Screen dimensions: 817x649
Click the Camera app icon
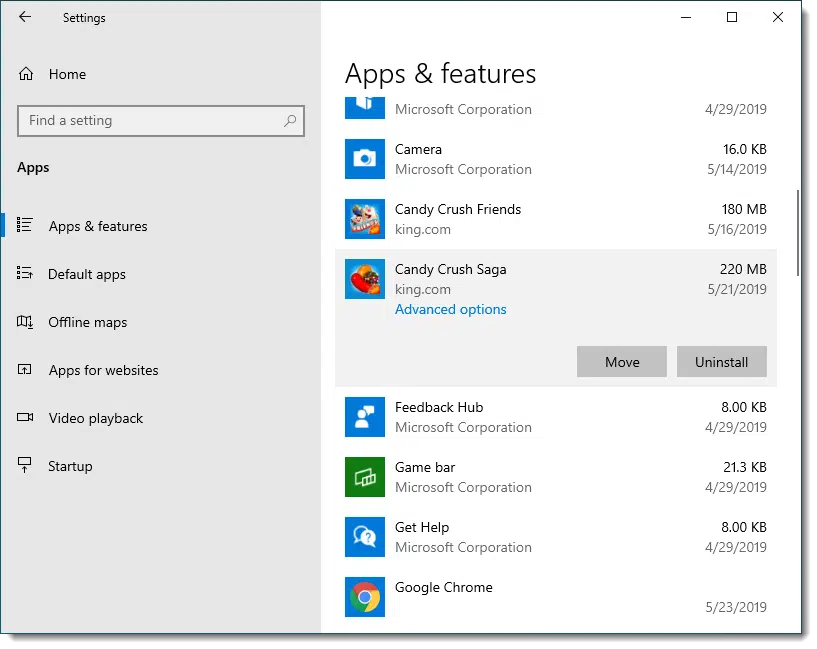[x=365, y=159]
